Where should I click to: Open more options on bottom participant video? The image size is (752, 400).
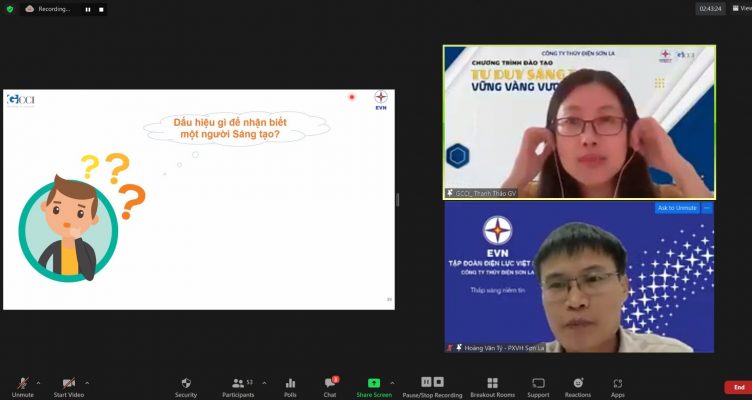707,208
